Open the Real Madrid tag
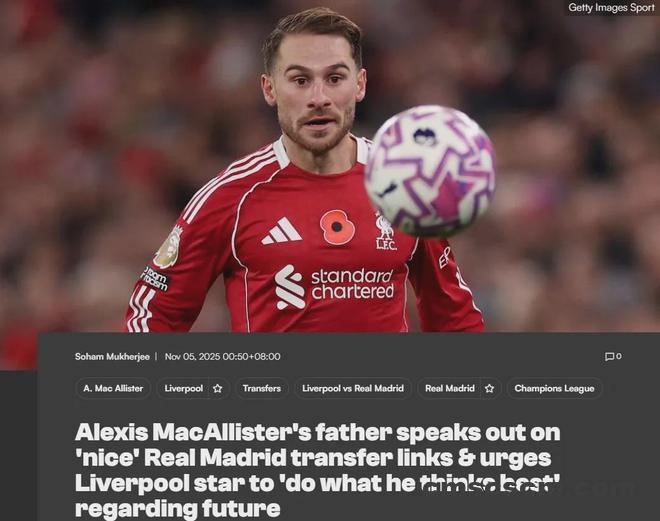The image size is (660, 521). pyautogui.click(x=450, y=388)
